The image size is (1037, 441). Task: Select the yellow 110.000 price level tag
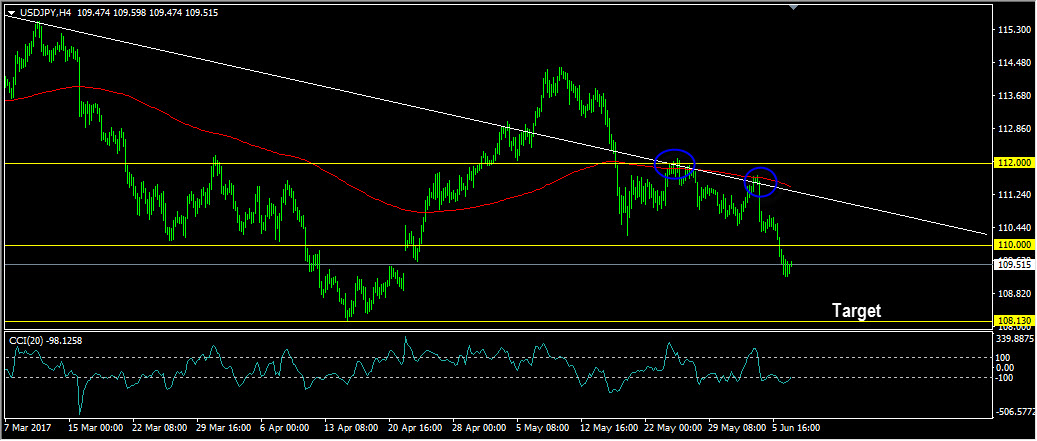(x=1013, y=245)
